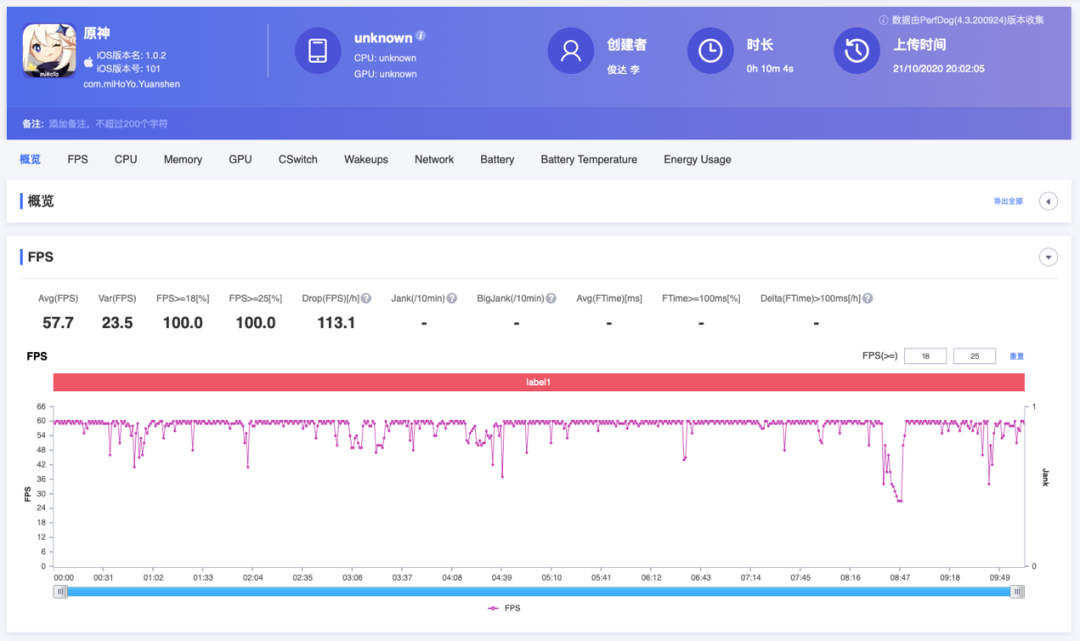This screenshot has width=1080, height=641.
Task: Click help icon beside BigJank(/10min)
Action: click(551, 298)
